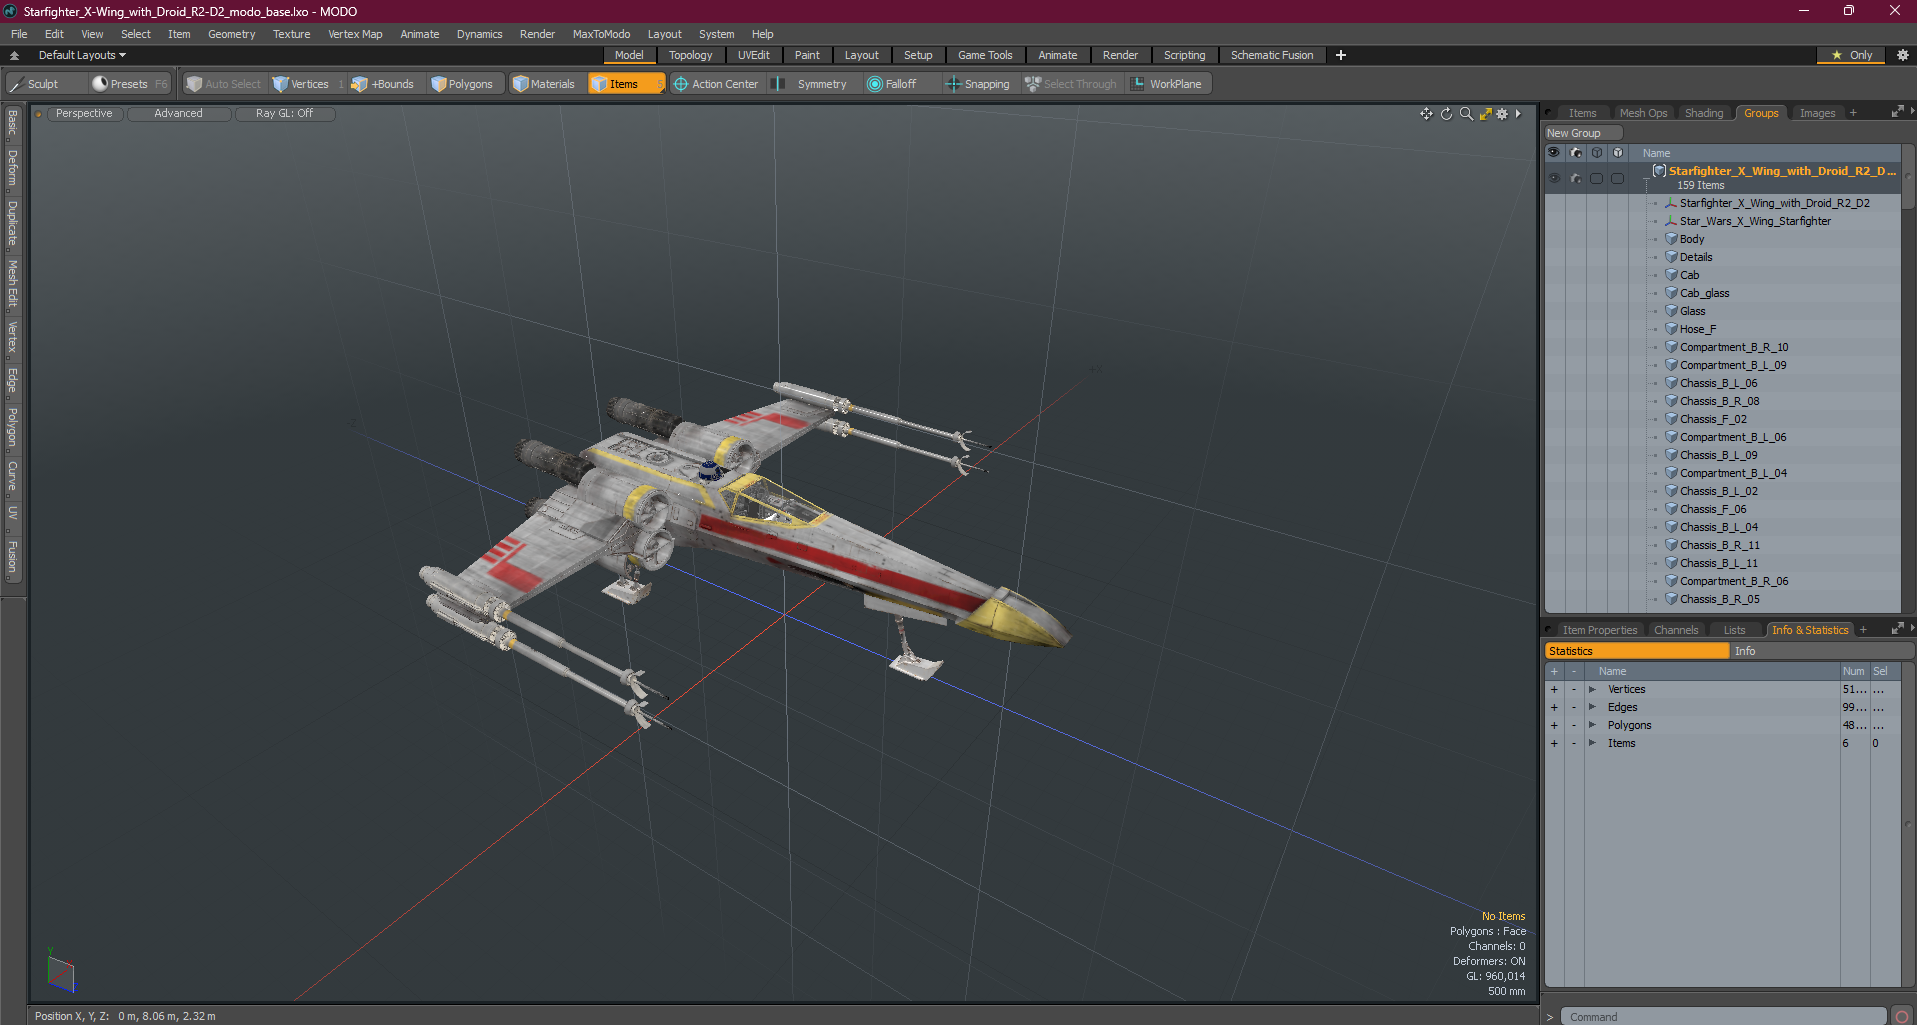Select the Hose_F item in the list
This screenshot has height=1025, width=1917.
point(1697,329)
